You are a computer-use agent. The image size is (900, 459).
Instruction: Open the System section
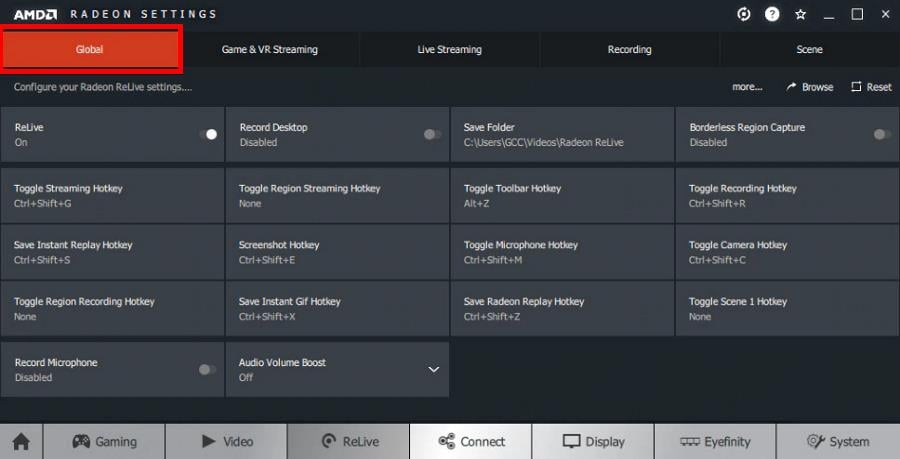tap(837, 441)
